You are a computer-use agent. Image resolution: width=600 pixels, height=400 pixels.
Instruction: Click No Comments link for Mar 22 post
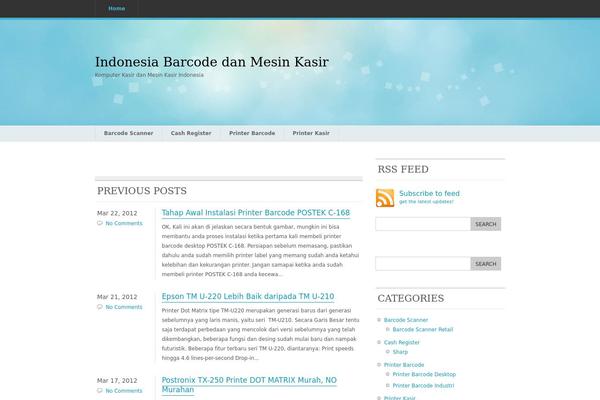point(124,223)
